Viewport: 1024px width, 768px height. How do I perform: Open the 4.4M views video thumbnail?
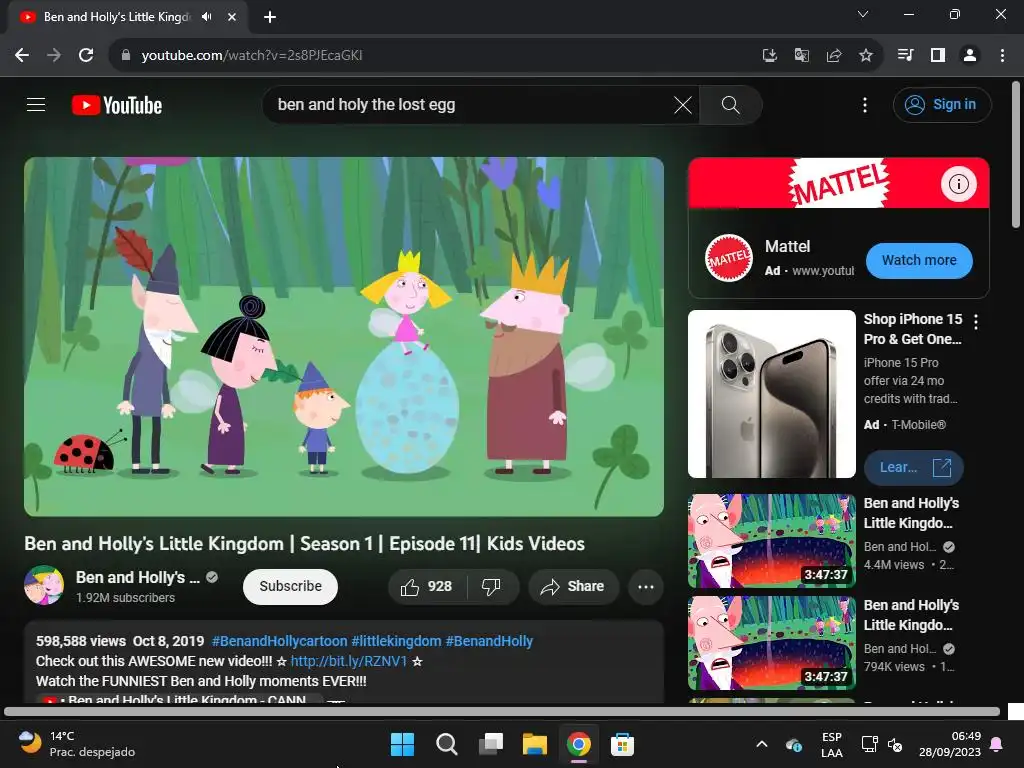click(x=771, y=541)
